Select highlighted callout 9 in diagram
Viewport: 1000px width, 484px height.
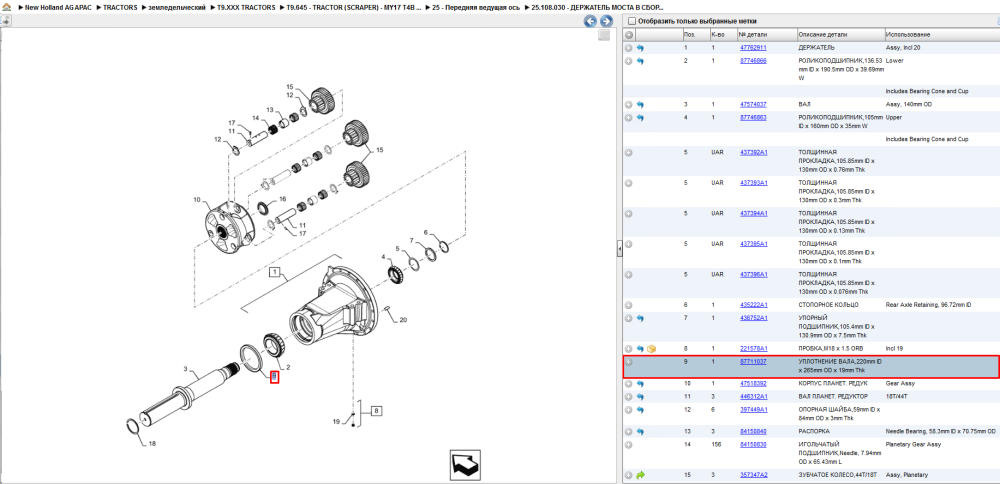tap(274, 377)
